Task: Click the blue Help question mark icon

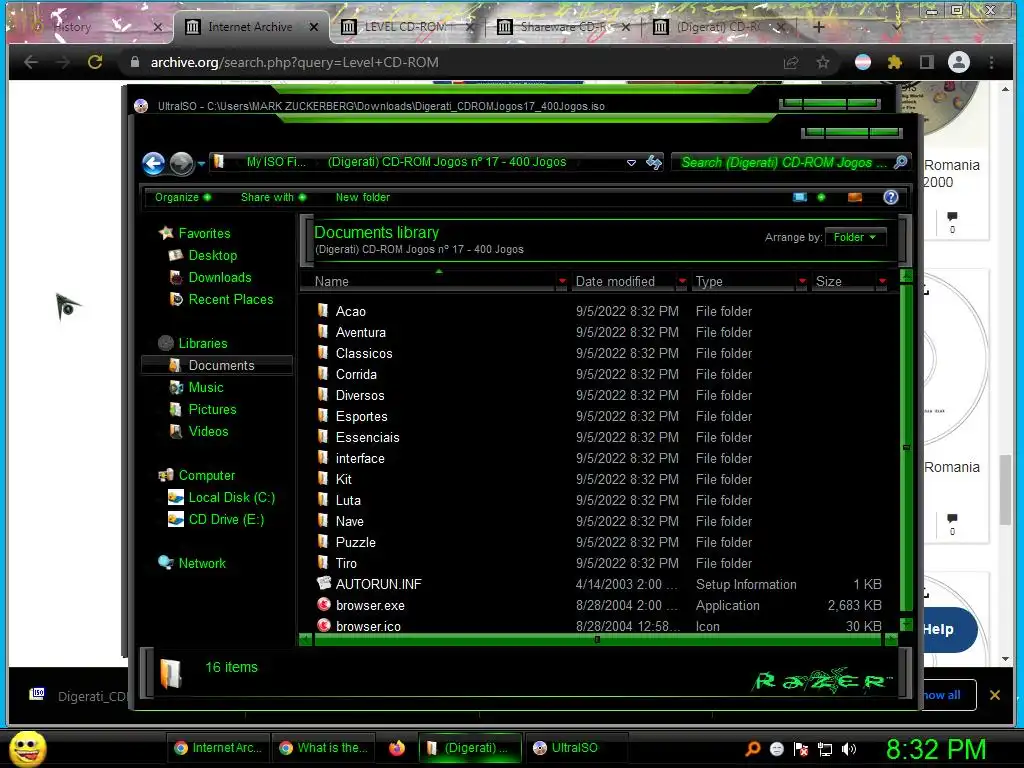Action: (x=890, y=197)
